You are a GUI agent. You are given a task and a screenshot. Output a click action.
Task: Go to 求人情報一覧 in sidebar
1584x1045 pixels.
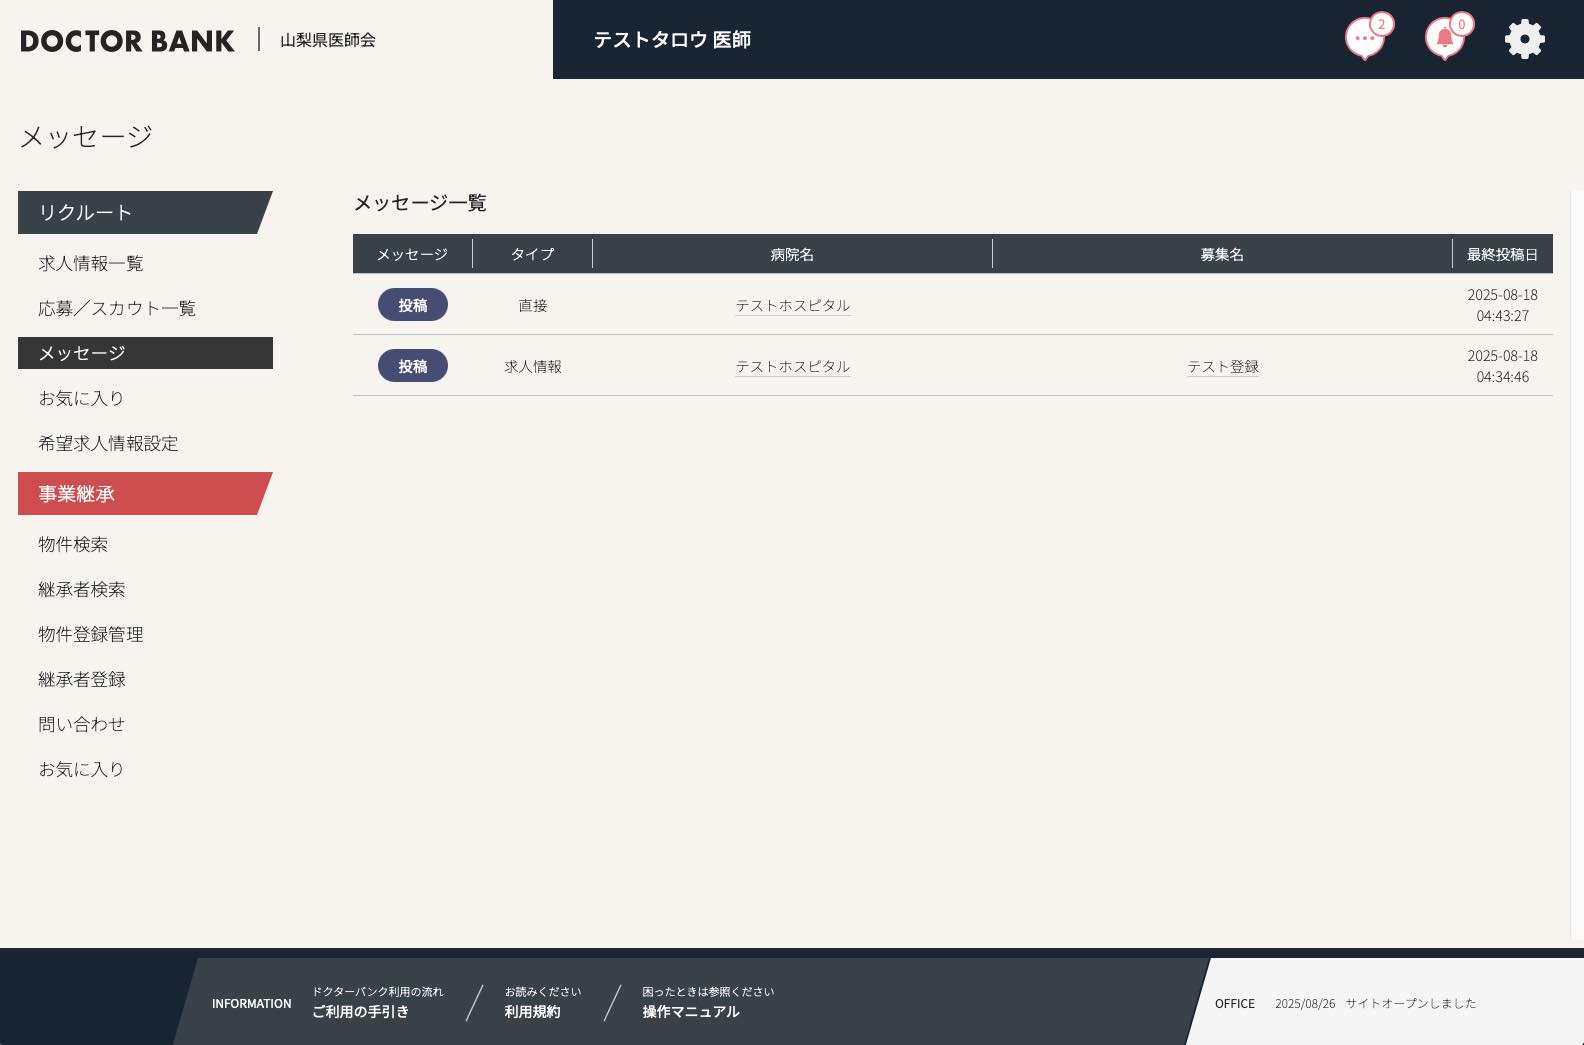pyautogui.click(x=91, y=263)
